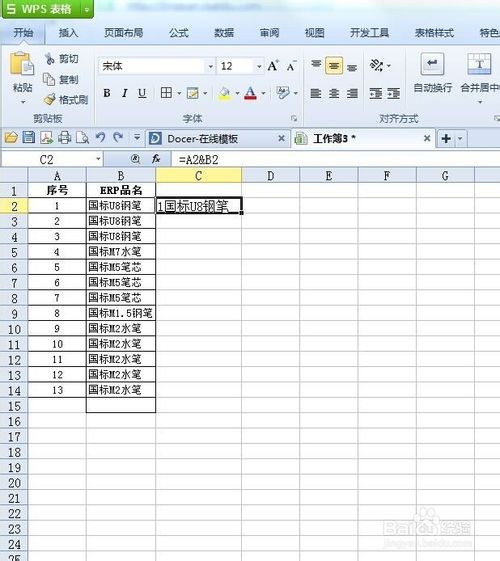Align text to top
The image size is (500, 561).
coord(316,65)
